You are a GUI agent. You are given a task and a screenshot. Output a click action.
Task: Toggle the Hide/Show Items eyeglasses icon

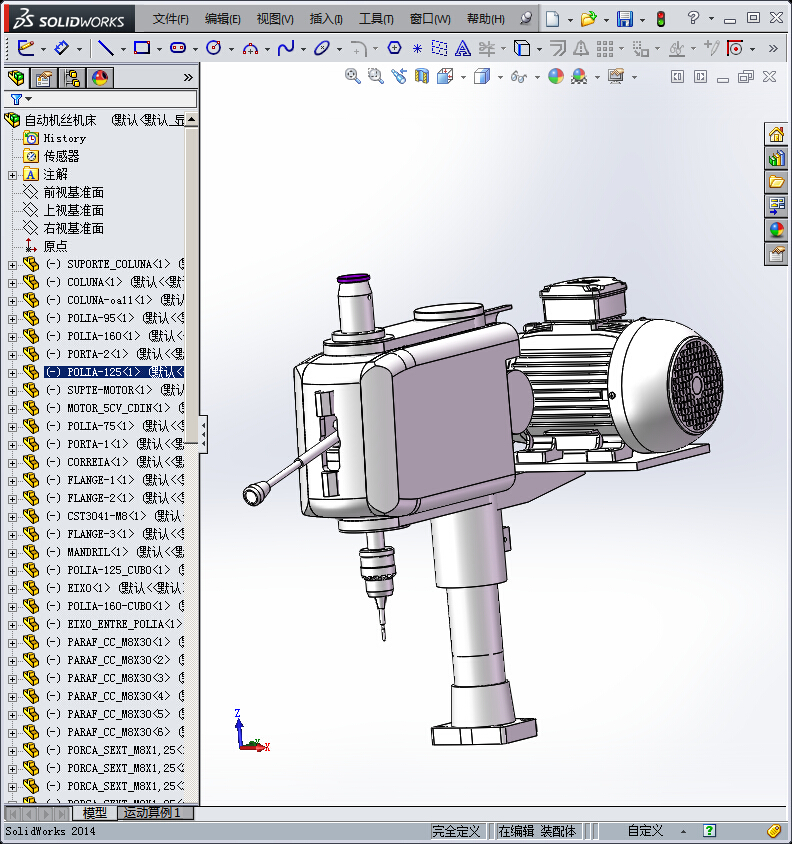pyautogui.click(x=517, y=76)
